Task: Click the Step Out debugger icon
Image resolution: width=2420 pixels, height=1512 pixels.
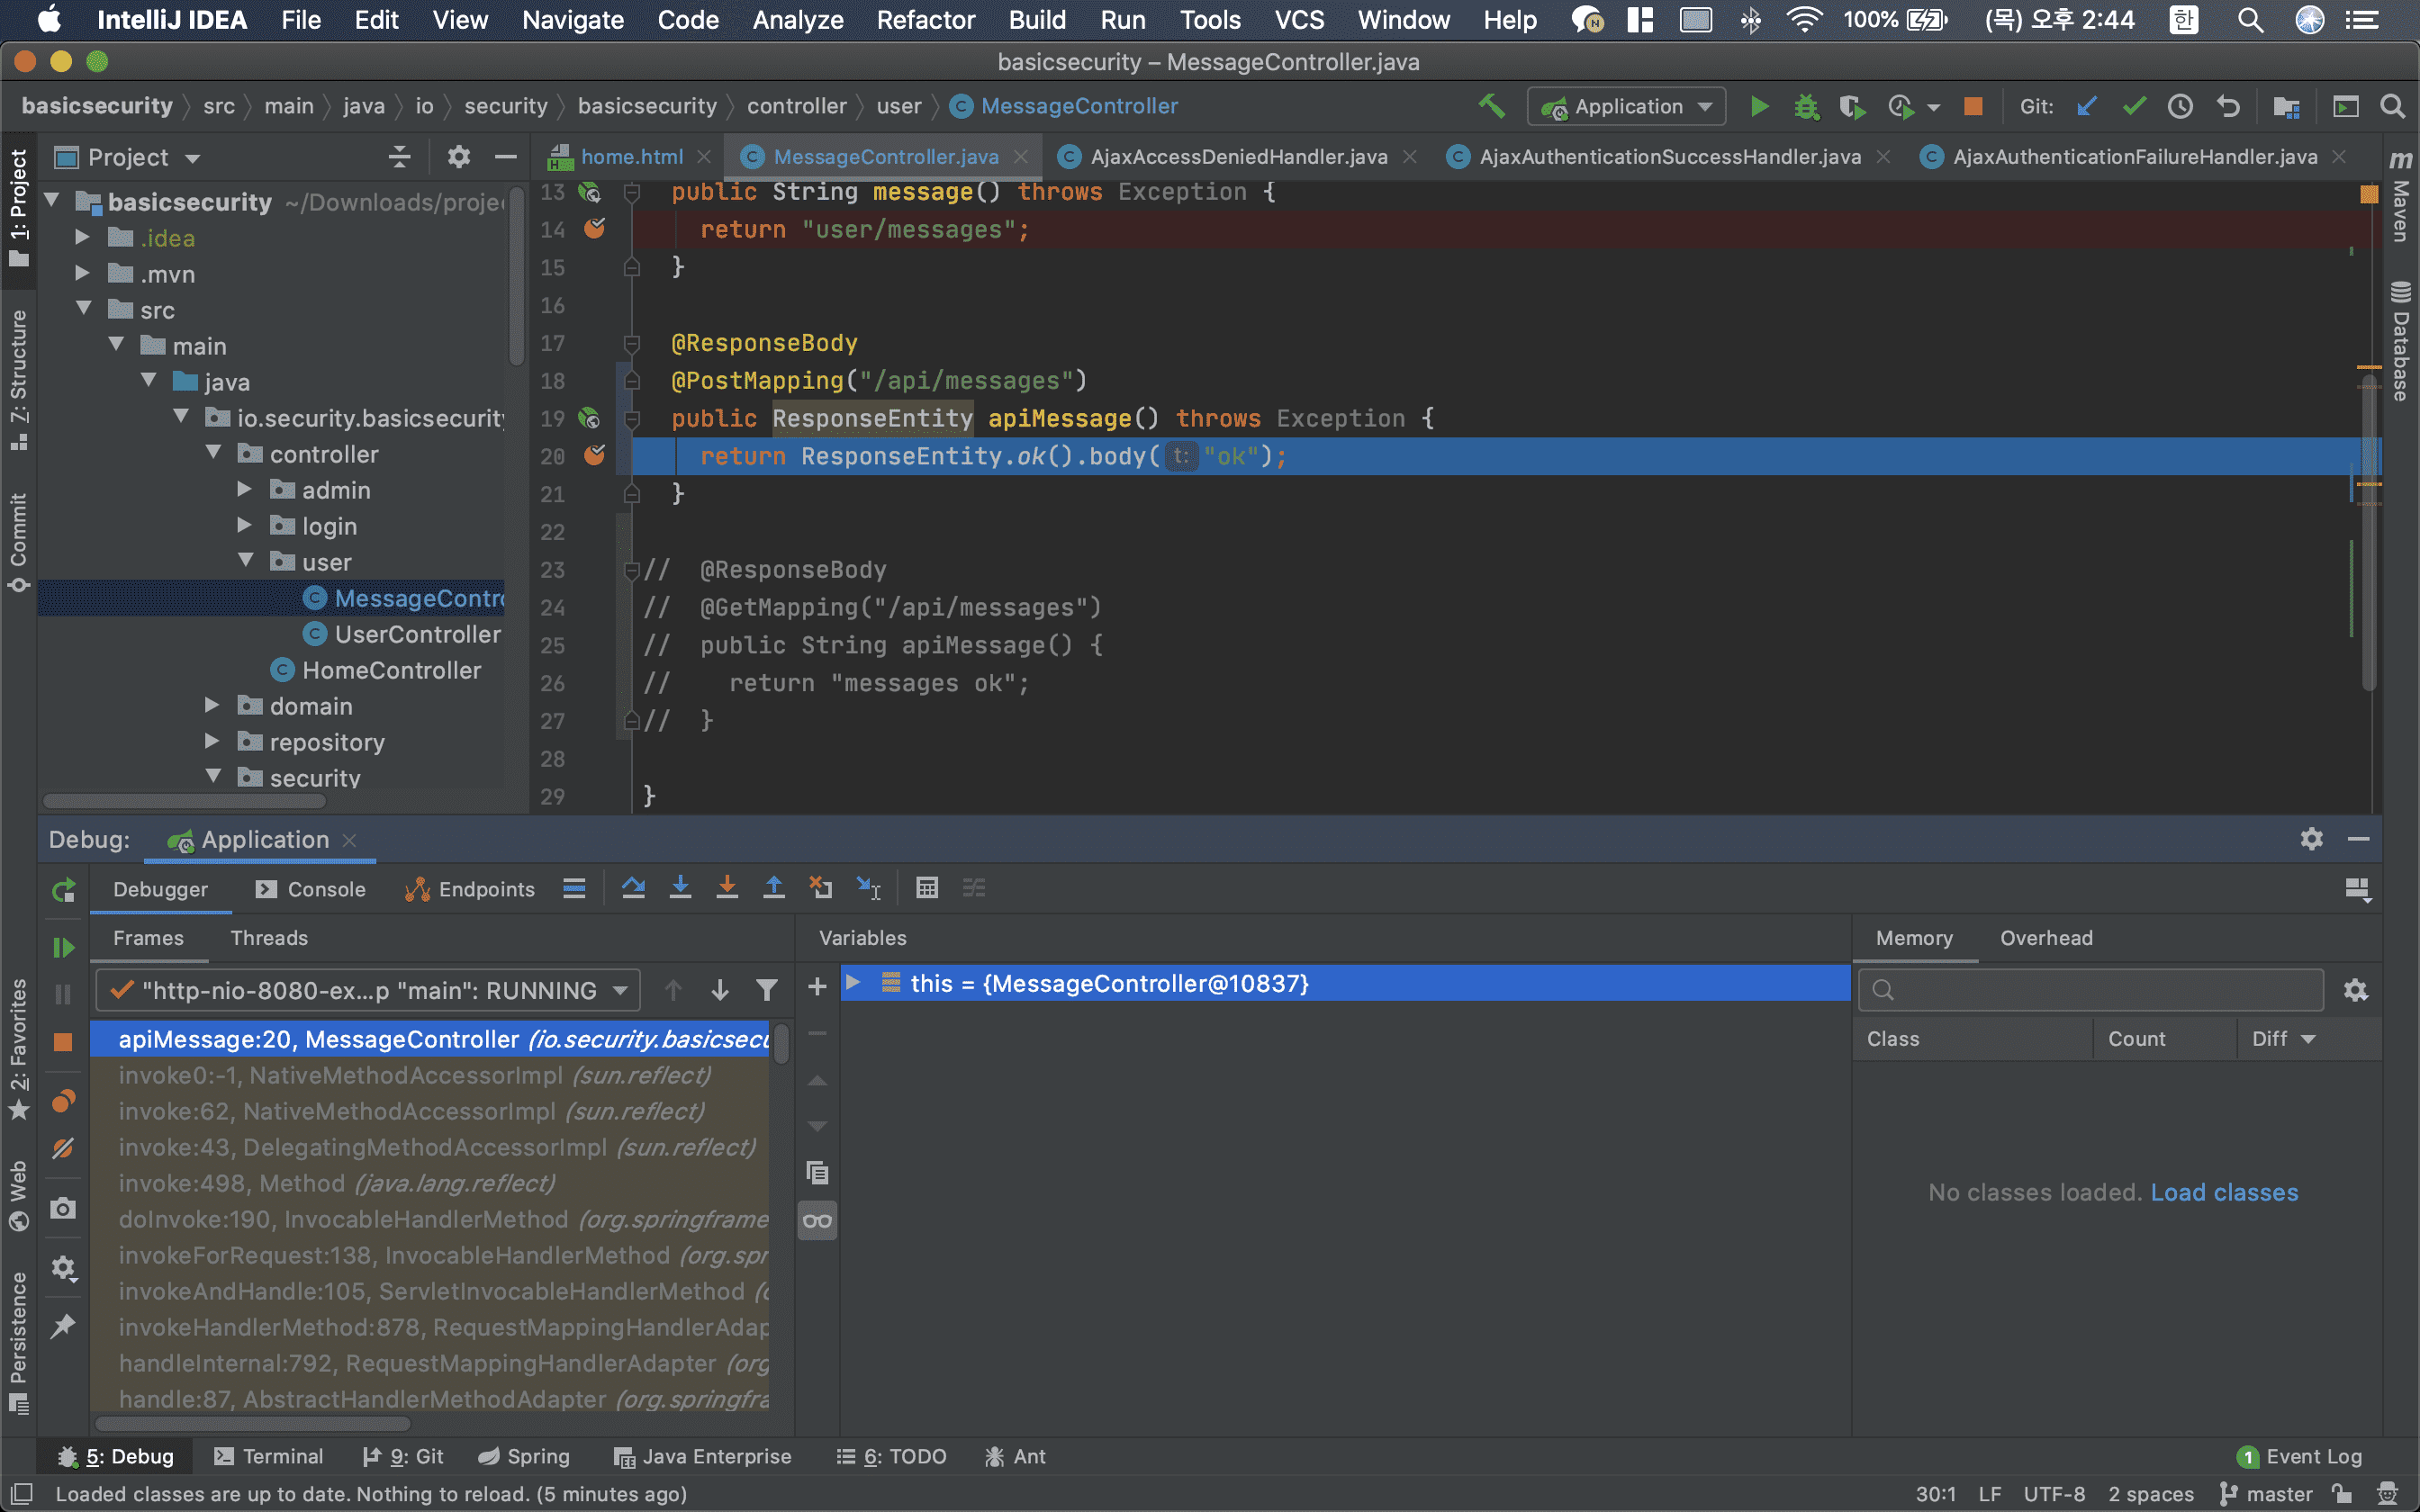Action: [x=774, y=888]
